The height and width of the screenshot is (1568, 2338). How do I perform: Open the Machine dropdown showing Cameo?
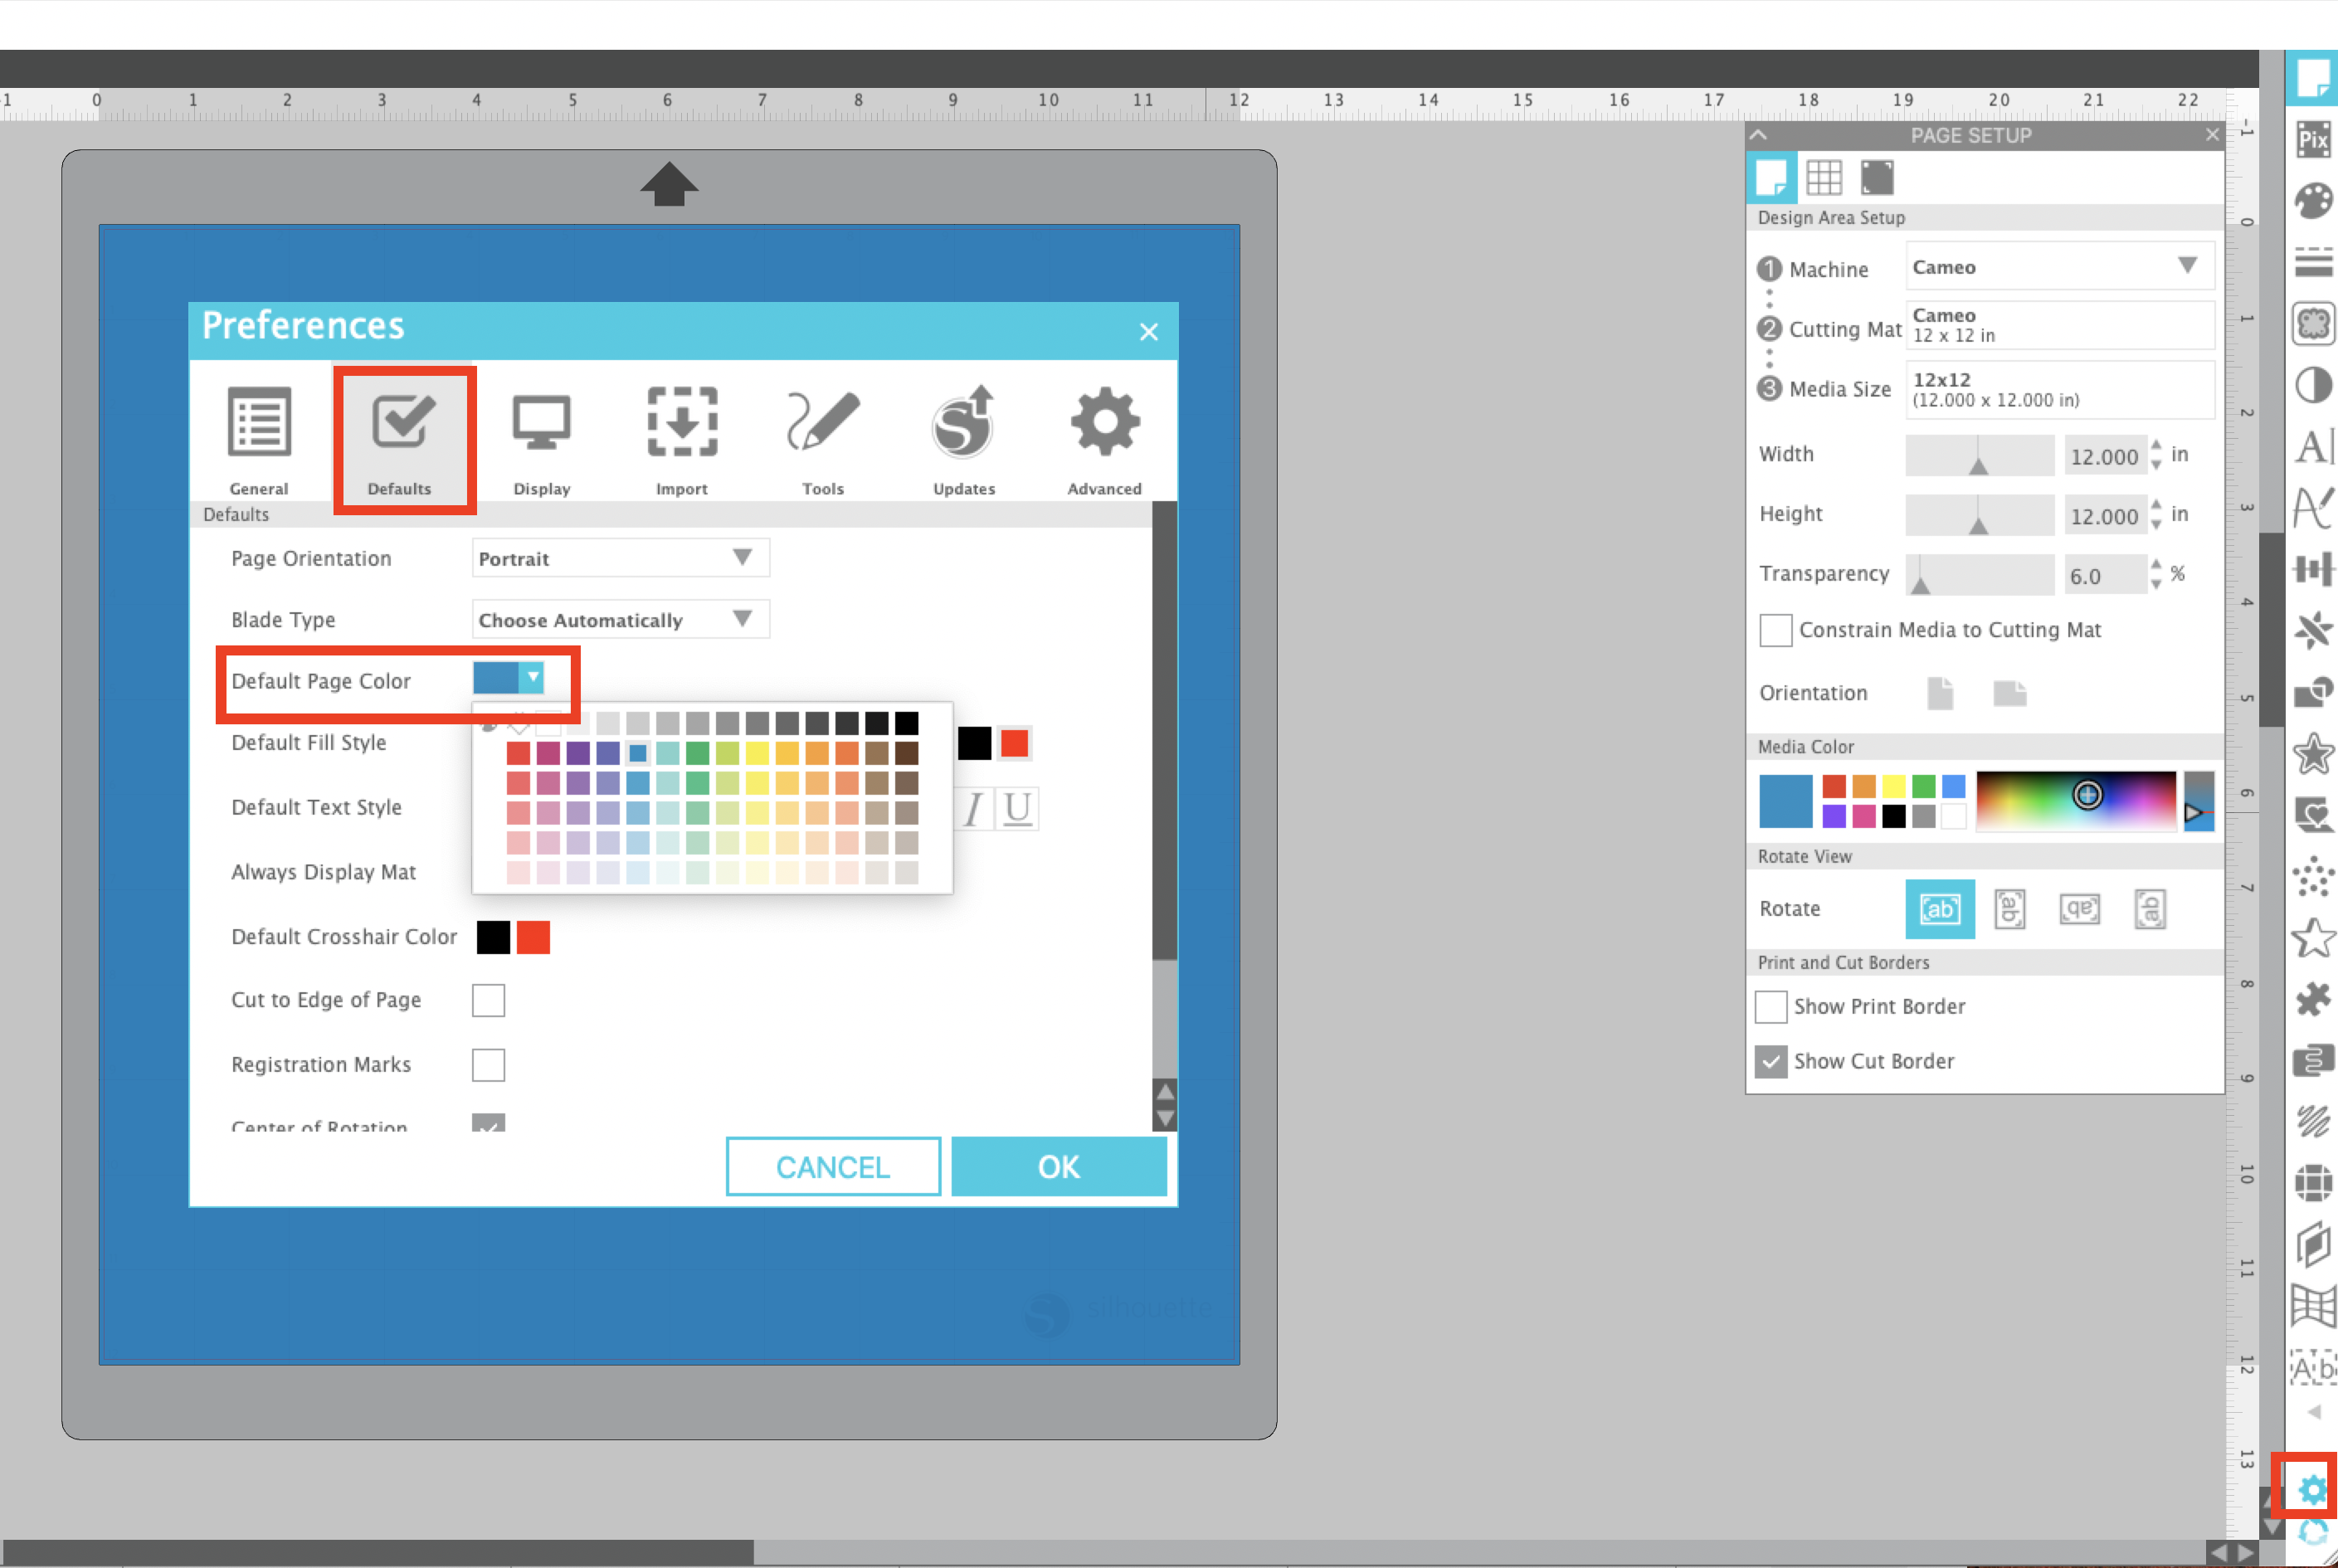click(x=2058, y=266)
